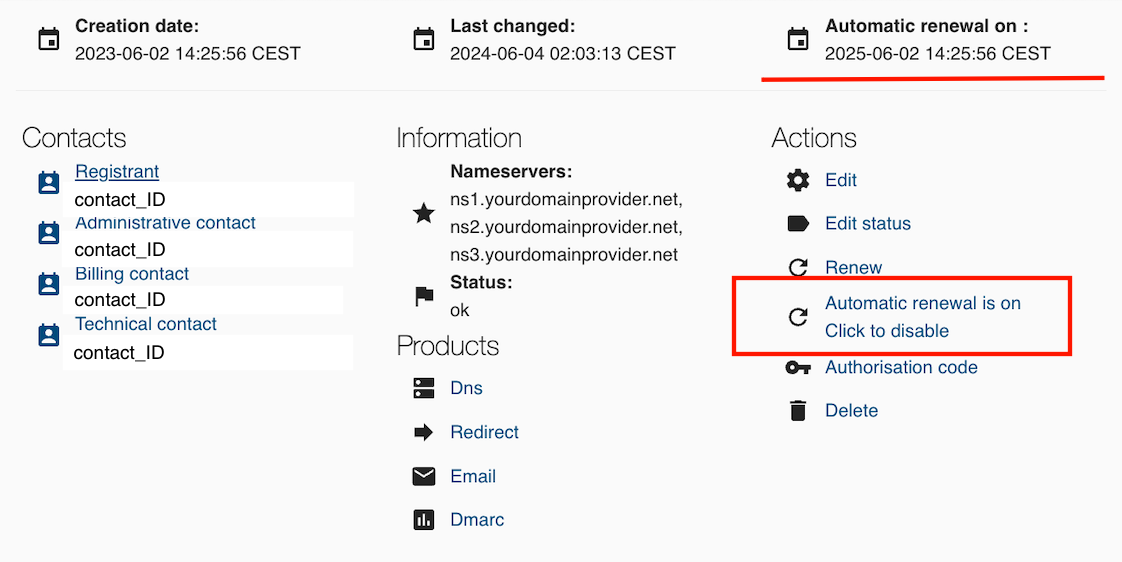Disable automatic renewal via Click to disable

(x=887, y=331)
